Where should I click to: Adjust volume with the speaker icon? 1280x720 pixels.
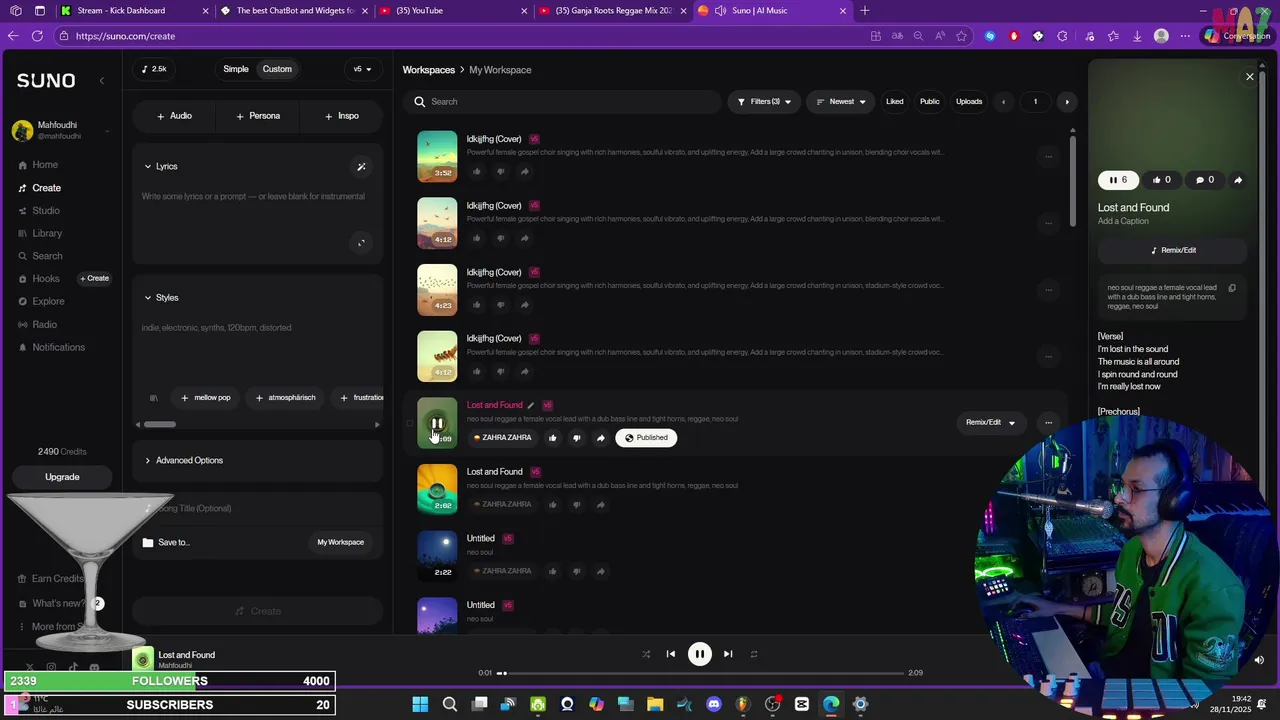point(1258,660)
